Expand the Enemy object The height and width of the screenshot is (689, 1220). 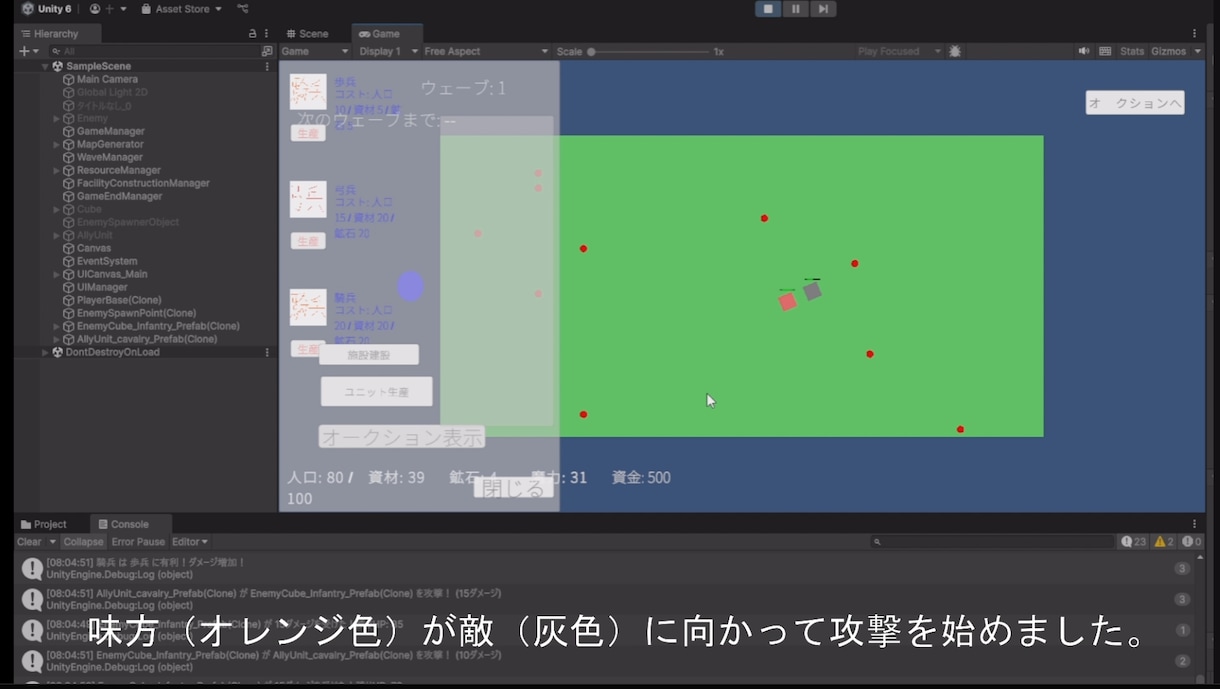point(57,118)
